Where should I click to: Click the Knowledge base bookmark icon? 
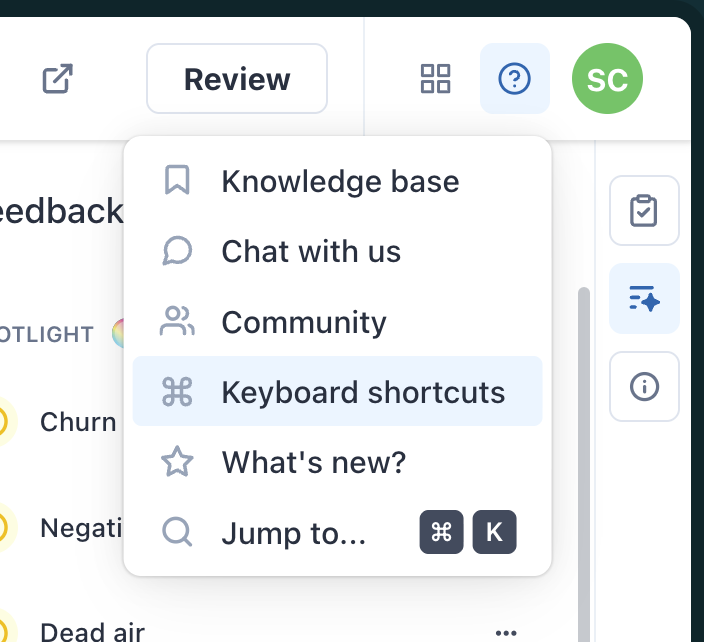pos(177,181)
